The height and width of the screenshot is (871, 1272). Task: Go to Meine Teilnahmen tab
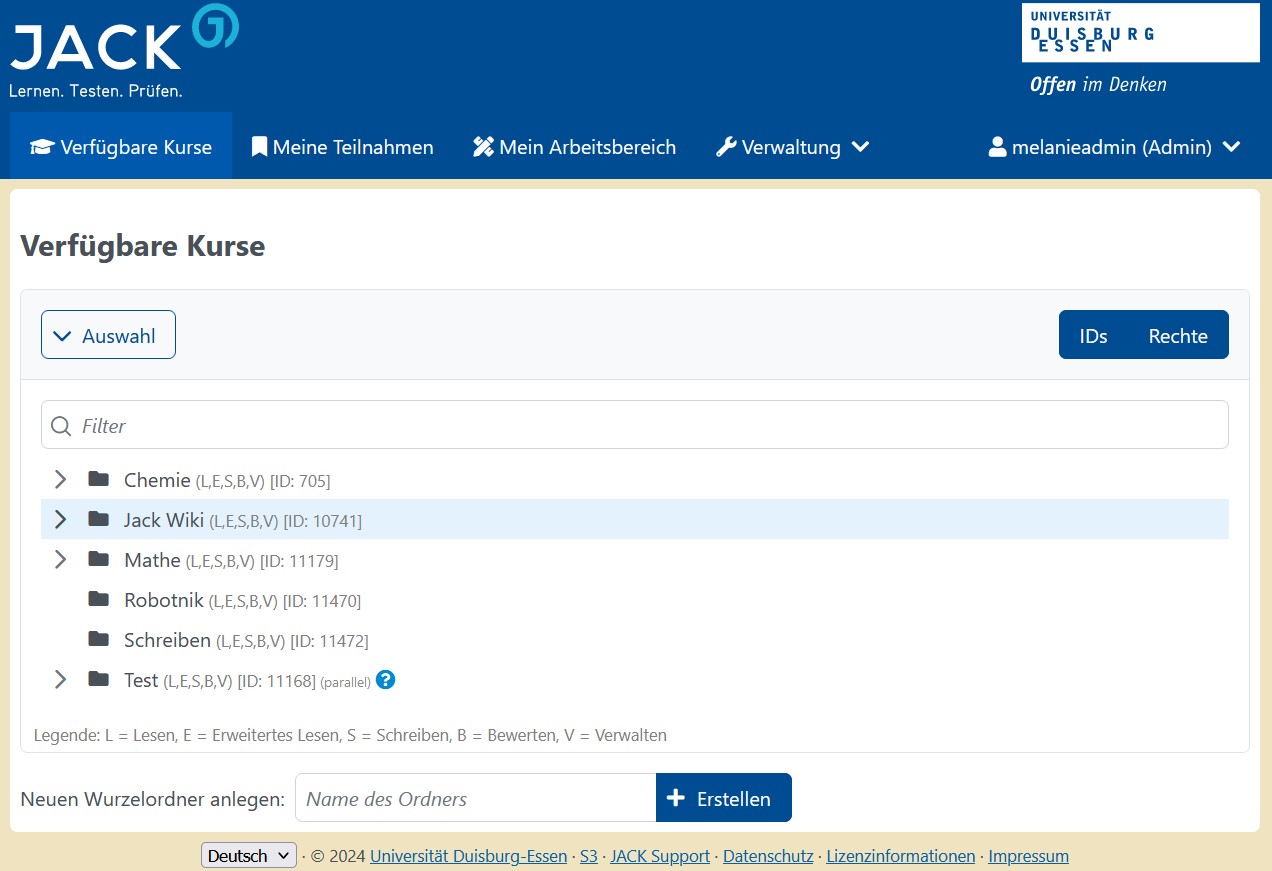[x=342, y=147]
